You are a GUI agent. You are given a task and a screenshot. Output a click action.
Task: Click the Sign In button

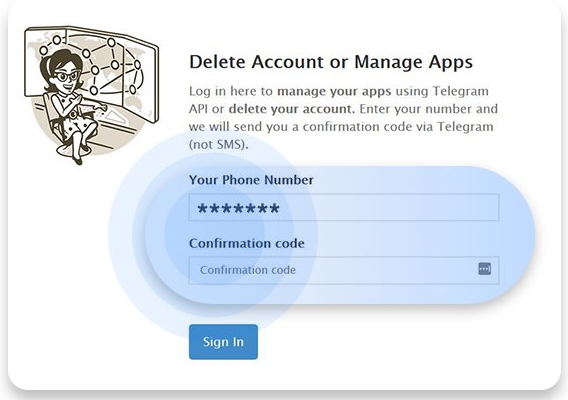coord(223,342)
